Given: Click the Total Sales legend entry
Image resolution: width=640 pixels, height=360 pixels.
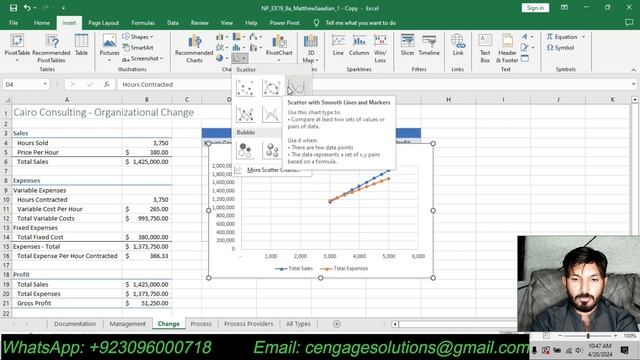Looking at the screenshot, I should [294, 269].
